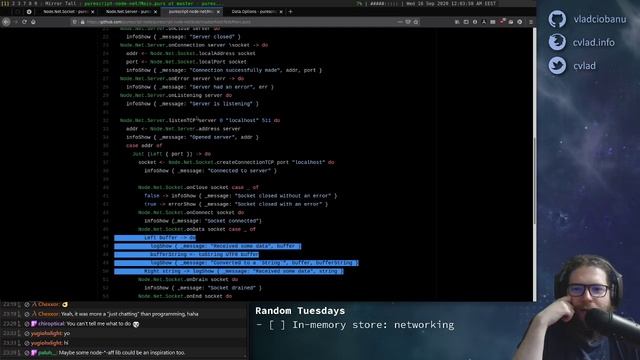Click the vladciobanu text
The image size is (640, 360).
[x=600, y=19]
